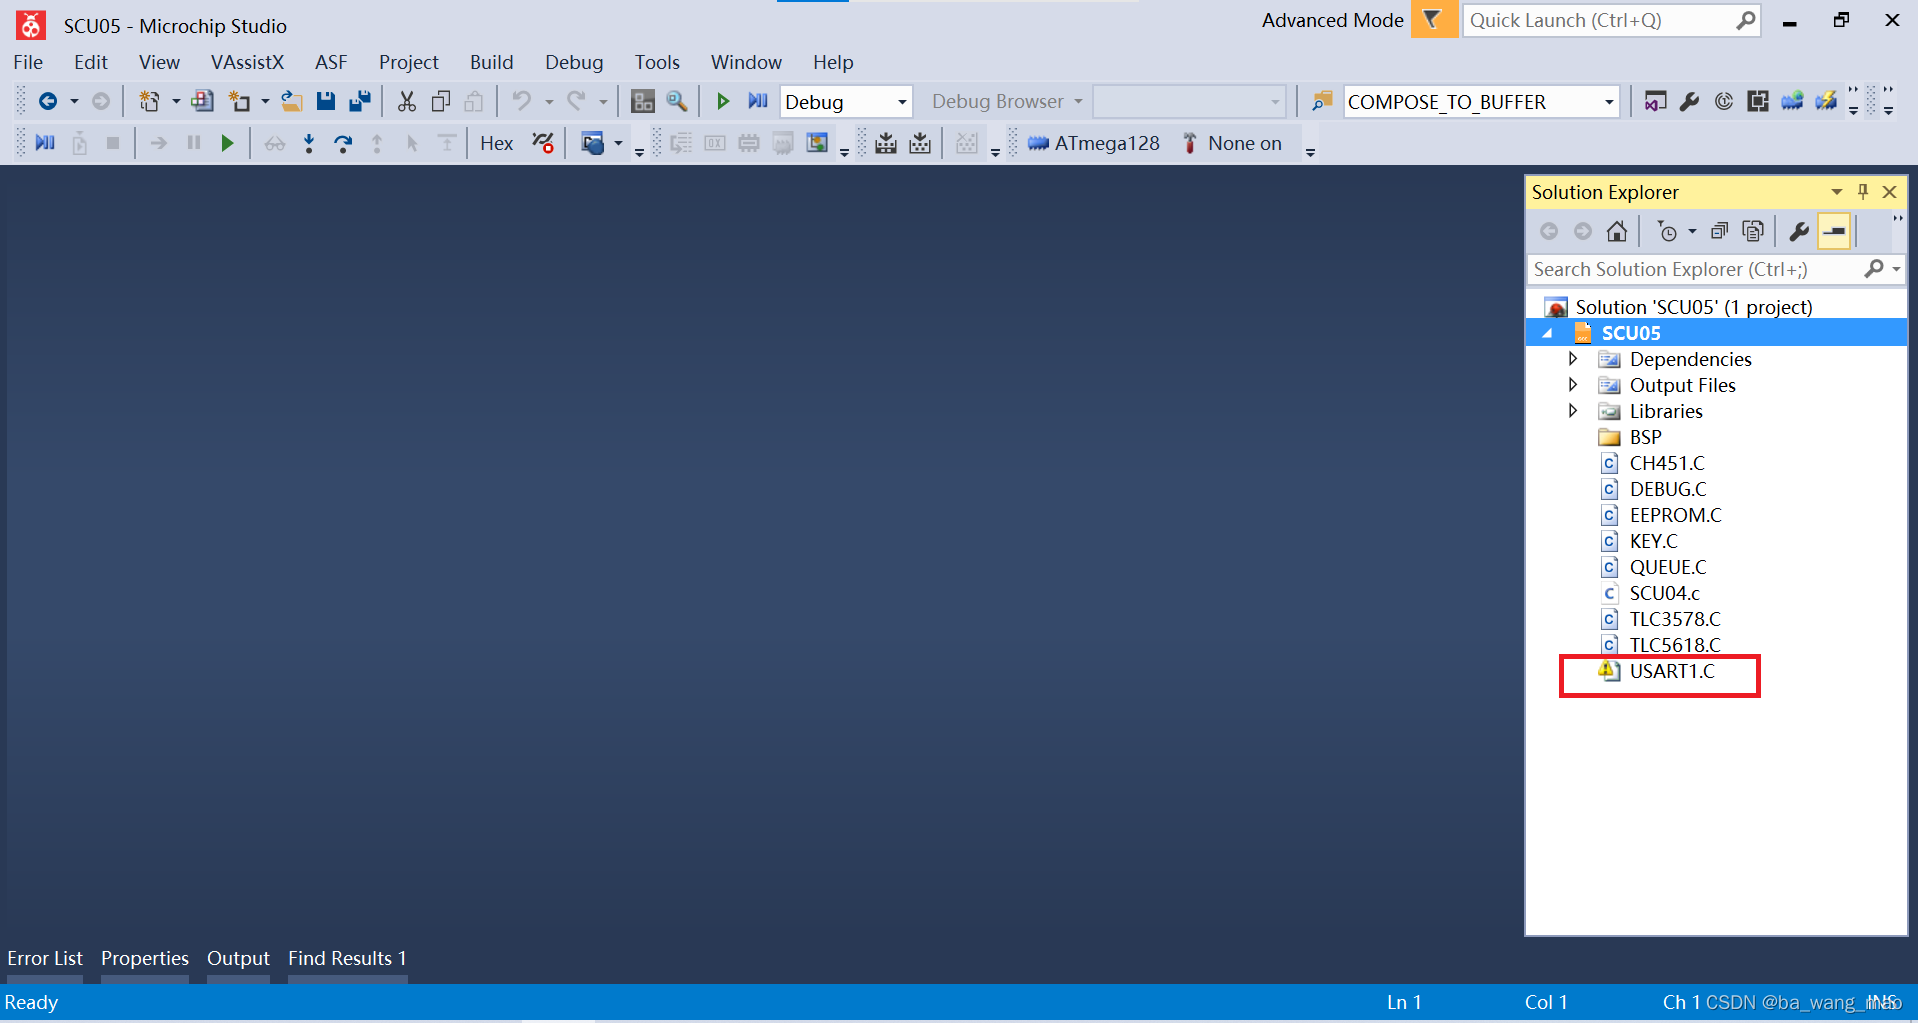Click the Find in Files magnifier icon

677,101
